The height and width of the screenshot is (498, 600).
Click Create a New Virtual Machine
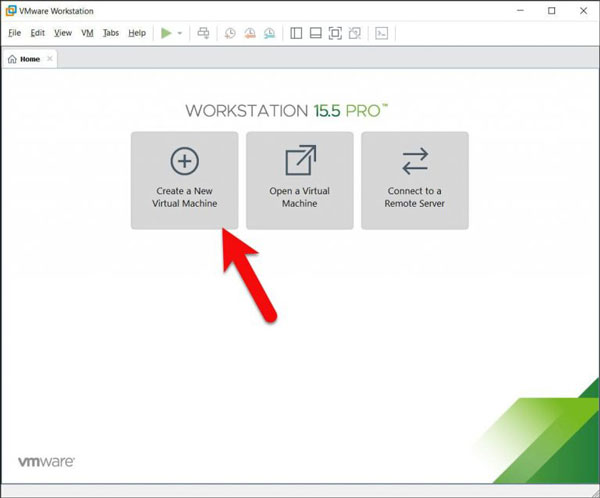pyautogui.click(x=185, y=180)
